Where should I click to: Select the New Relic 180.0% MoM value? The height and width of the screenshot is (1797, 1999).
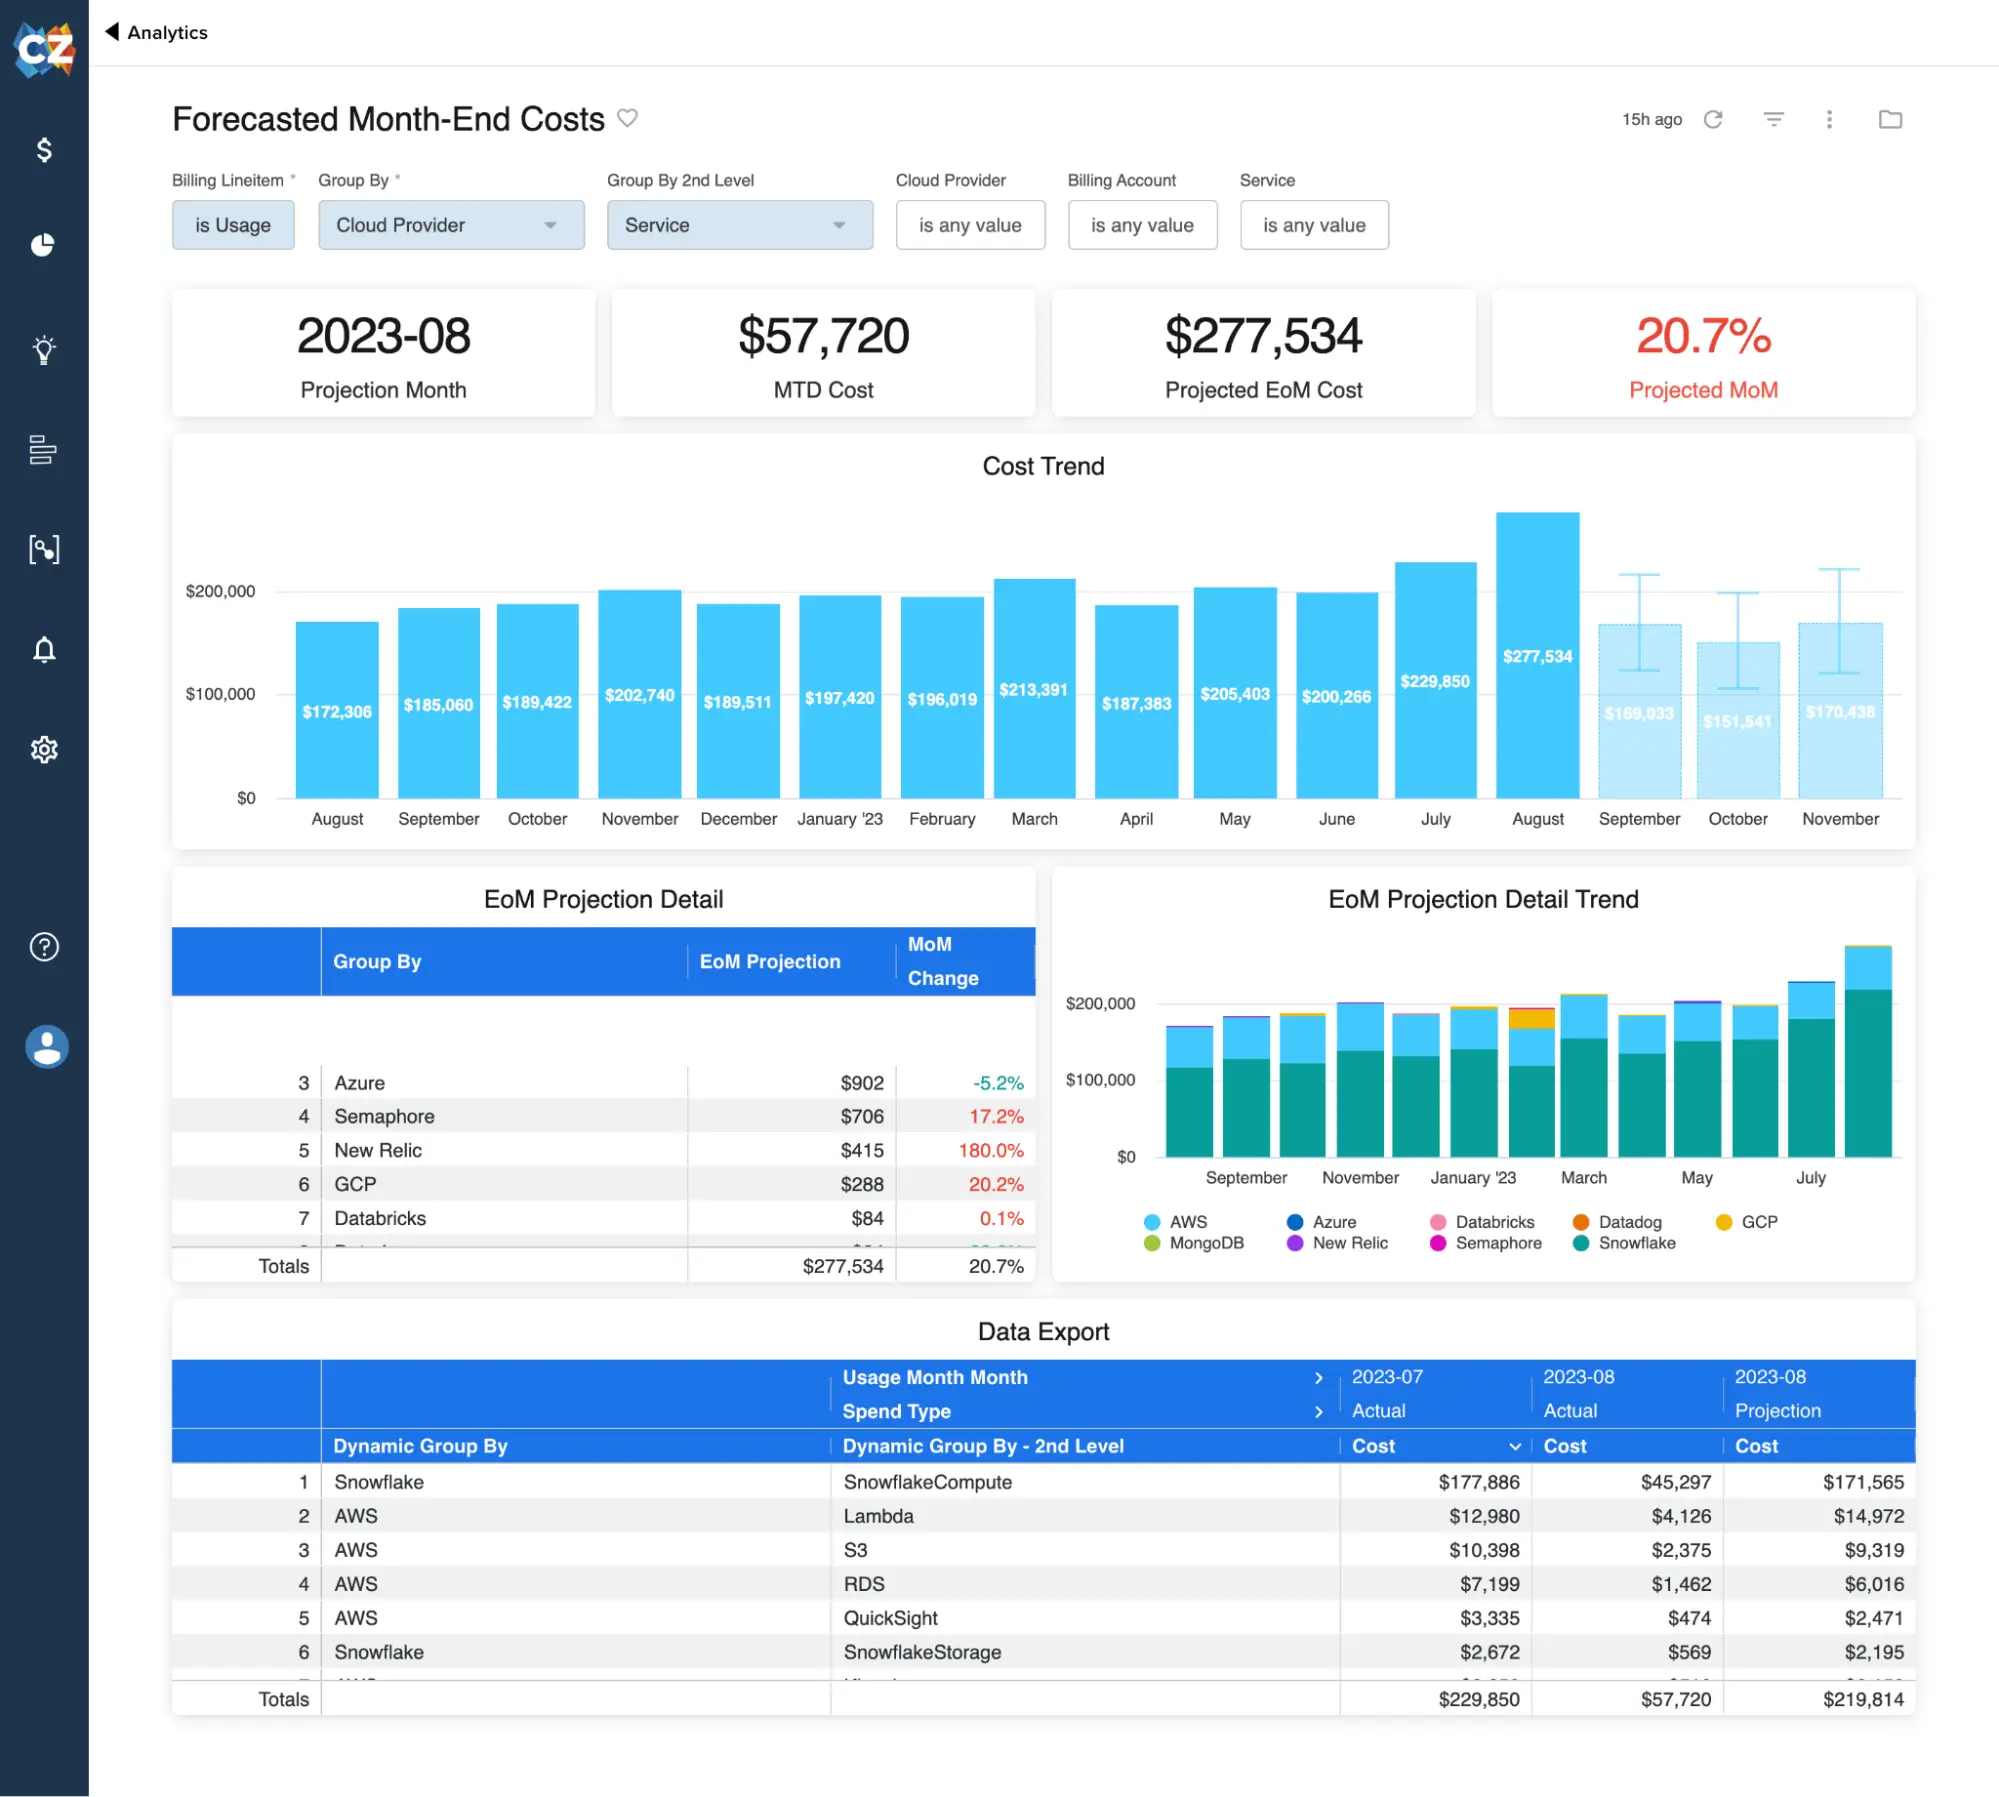click(991, 1150)
